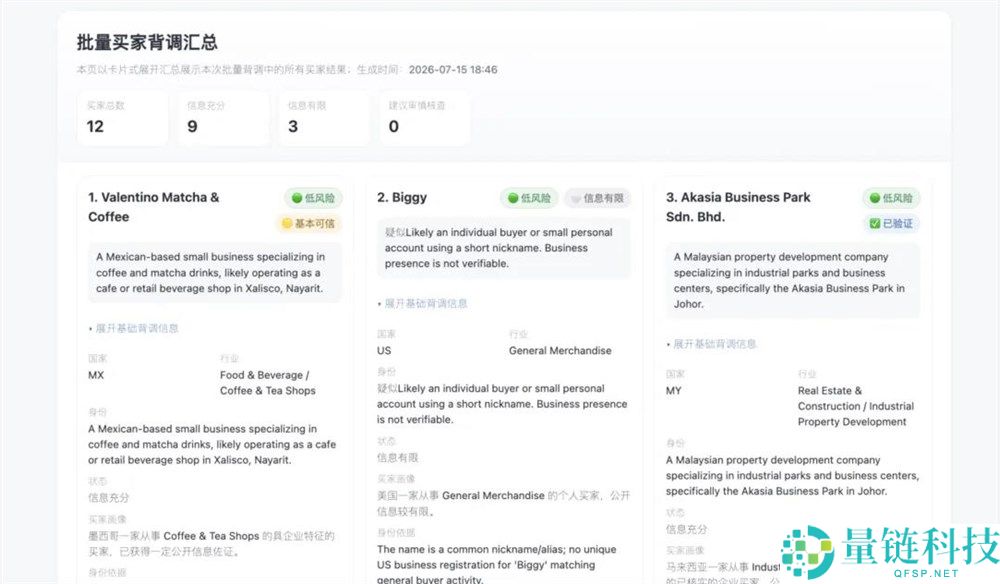The image size is (1000, 584).
Task: Expand basic info for Valentino Matcha & Coffee
Action: [134, 328]
